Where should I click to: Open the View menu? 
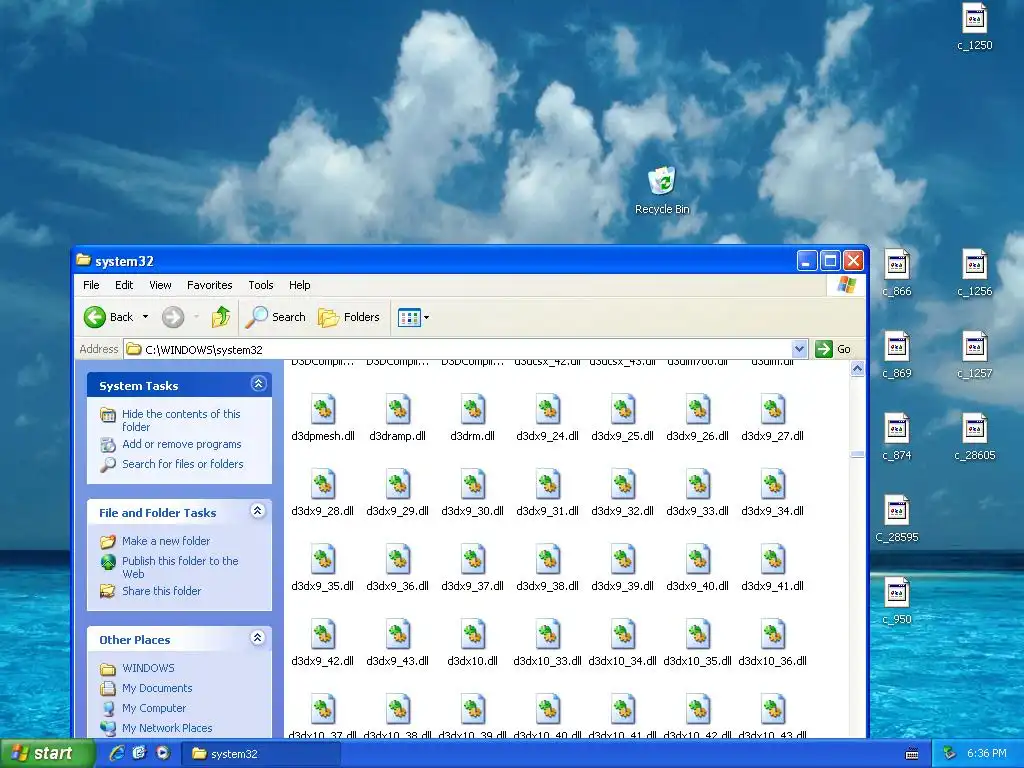pyautogui.click(x=160, y=285)
